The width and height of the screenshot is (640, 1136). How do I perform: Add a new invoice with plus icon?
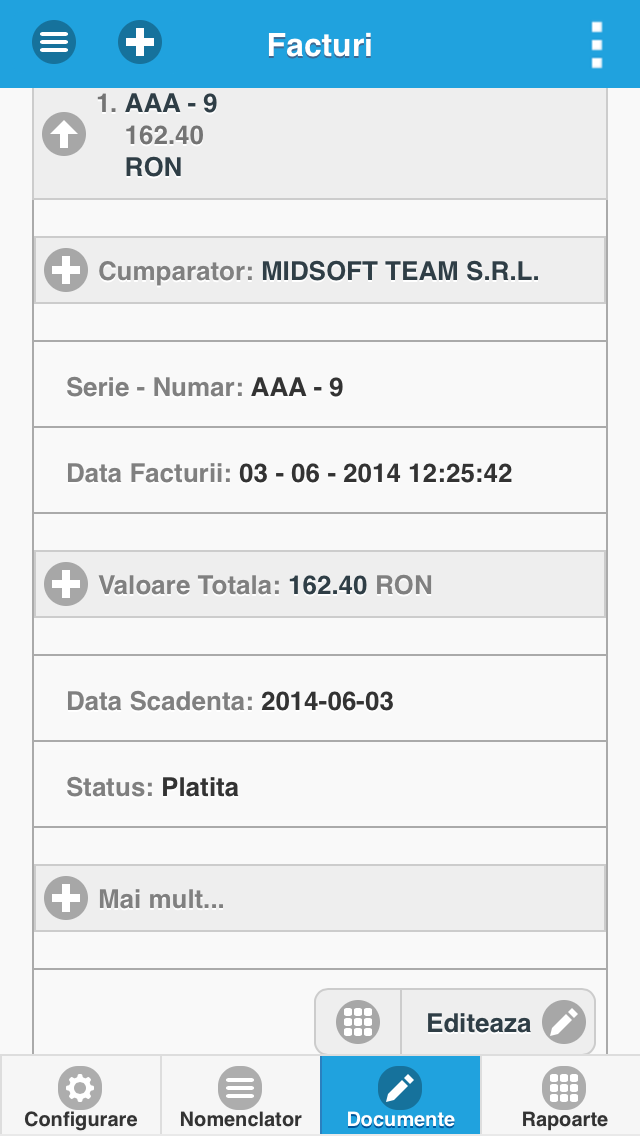click(140, 42)
